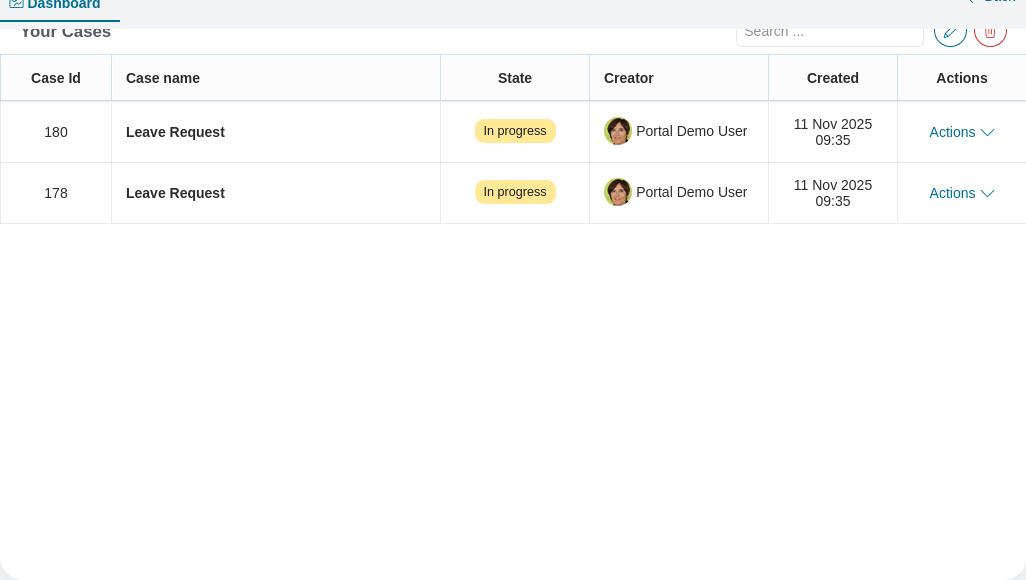Image resolution: width=1026 pixels, height=580 pixels.
Task: Click the In progress badge for case 178
Action: tap(515, 192)
